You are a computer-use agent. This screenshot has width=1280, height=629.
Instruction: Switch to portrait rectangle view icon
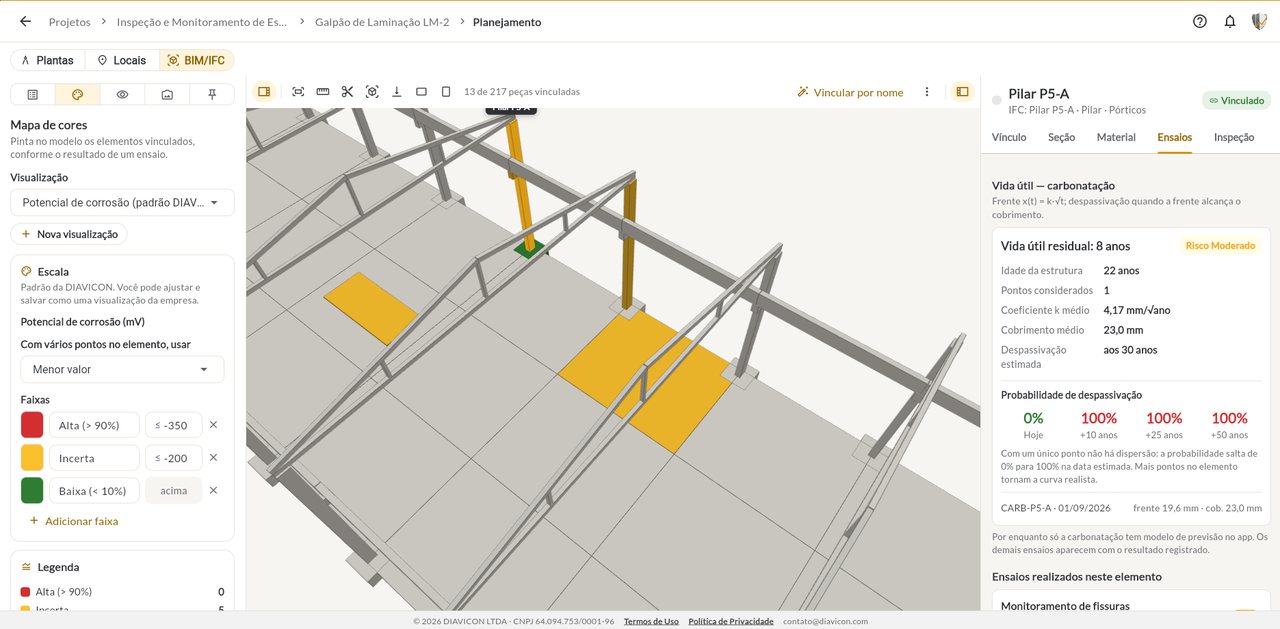pos(446,91)
